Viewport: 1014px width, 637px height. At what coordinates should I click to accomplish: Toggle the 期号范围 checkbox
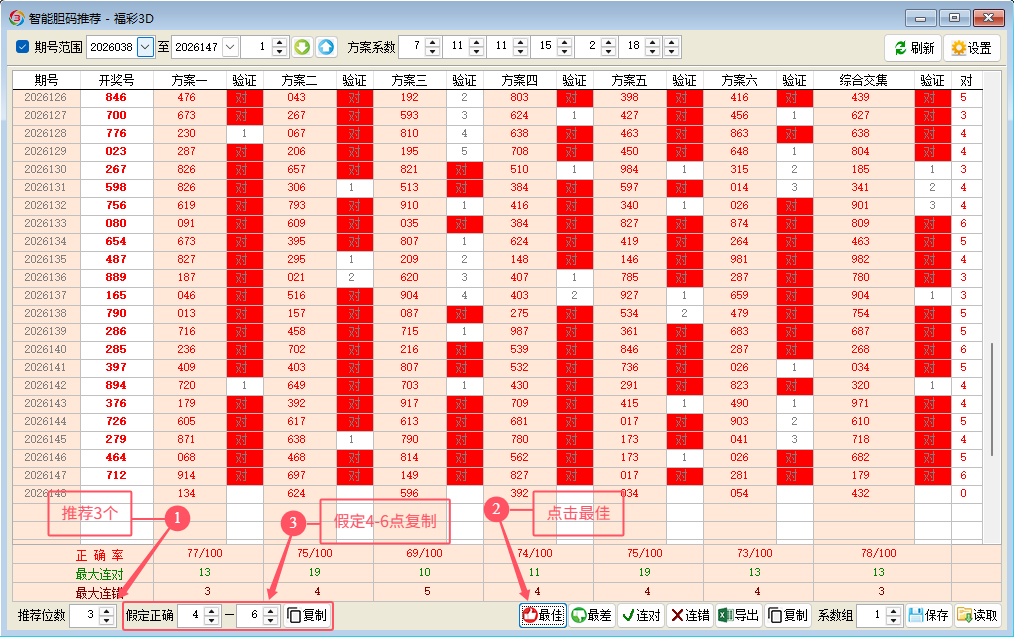(x=23, y=47)
